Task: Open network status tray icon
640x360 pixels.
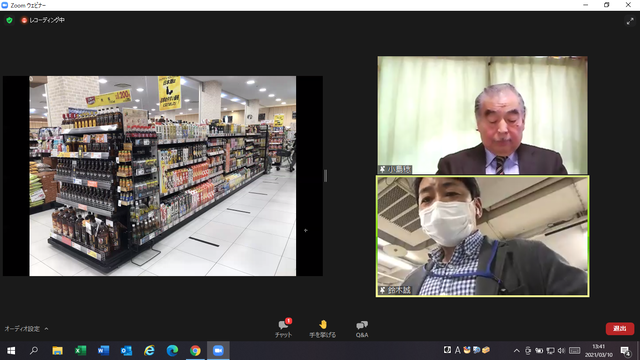Action: 550,351
